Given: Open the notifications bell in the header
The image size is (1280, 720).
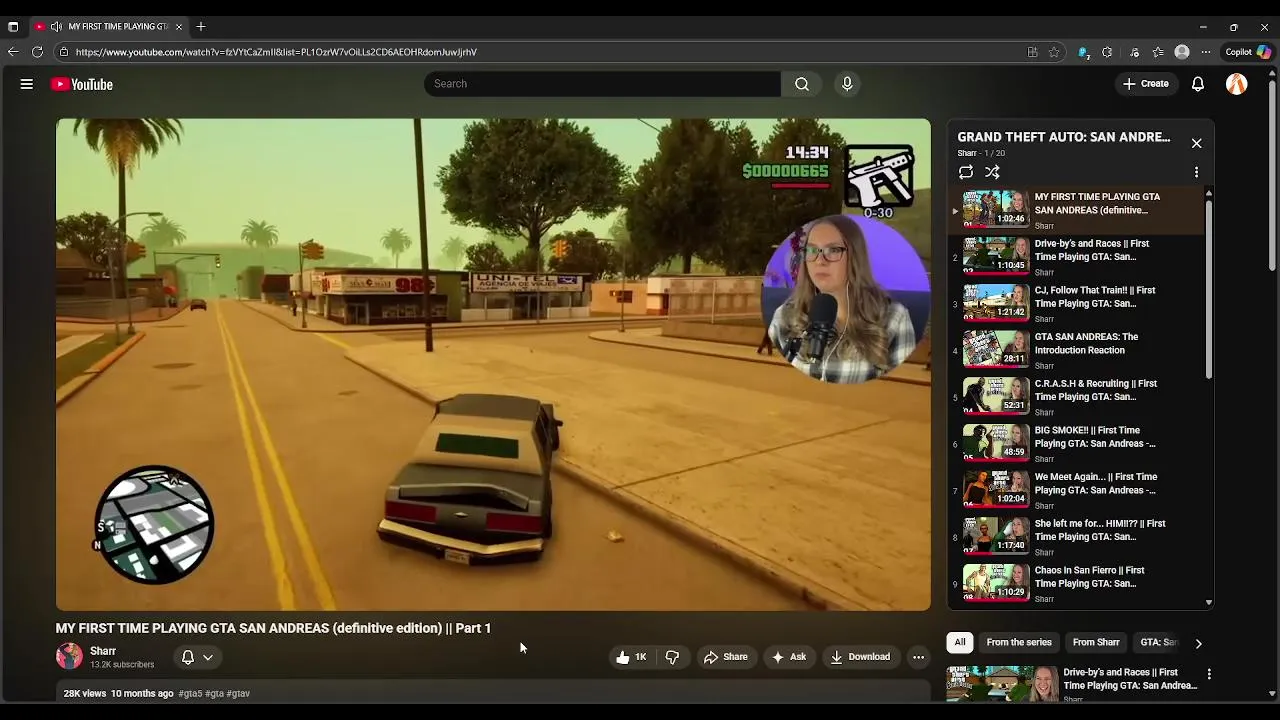Looking at the screenshot, I should (1197, 84).
